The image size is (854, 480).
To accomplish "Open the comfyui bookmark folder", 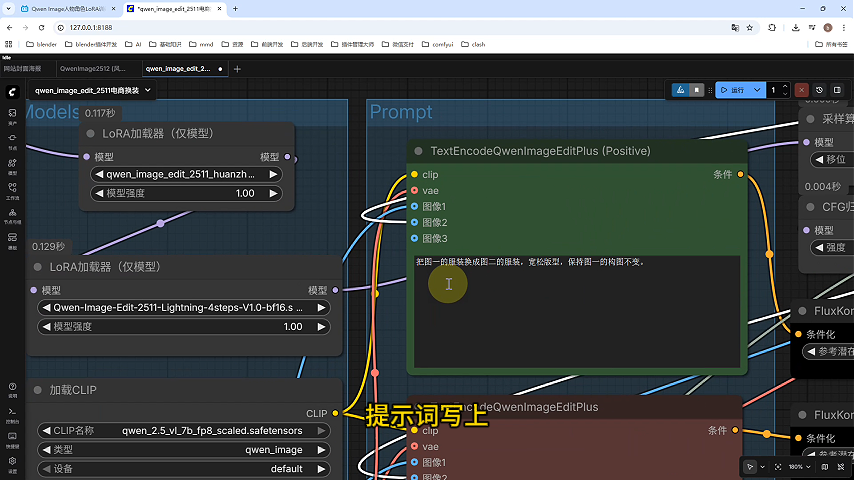I will (437, 44).
